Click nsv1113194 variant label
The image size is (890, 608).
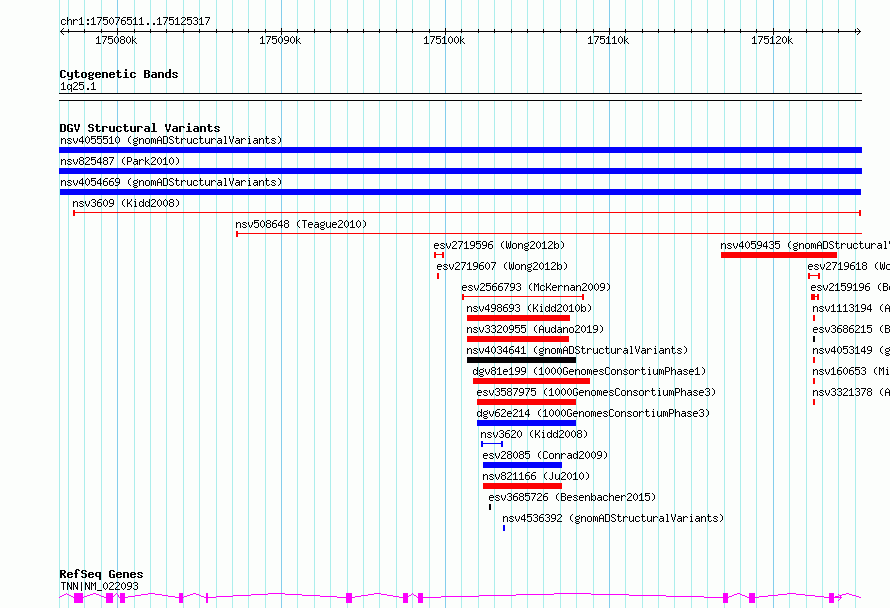[851, 308]
